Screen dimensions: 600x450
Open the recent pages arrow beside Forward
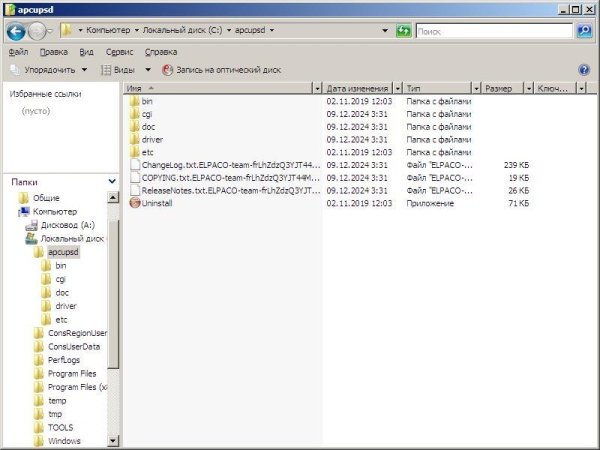point(50,31)
